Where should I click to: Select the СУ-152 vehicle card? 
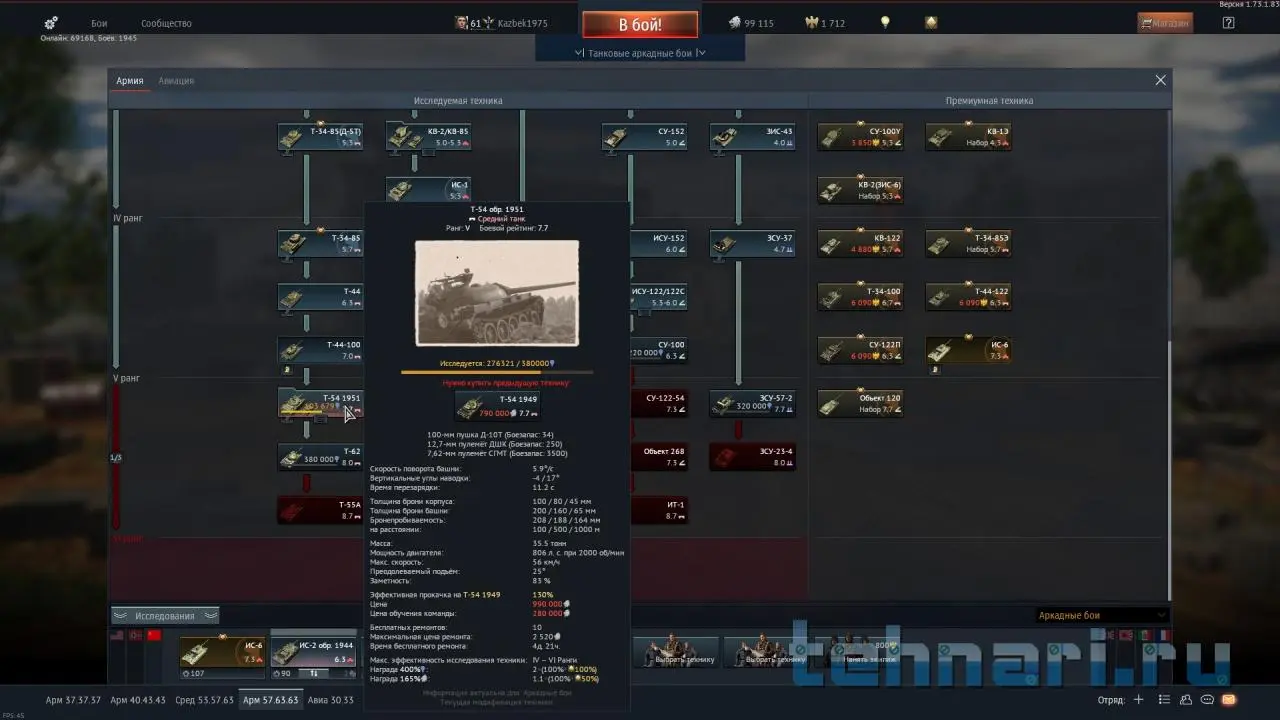click(x=644, y=137)
